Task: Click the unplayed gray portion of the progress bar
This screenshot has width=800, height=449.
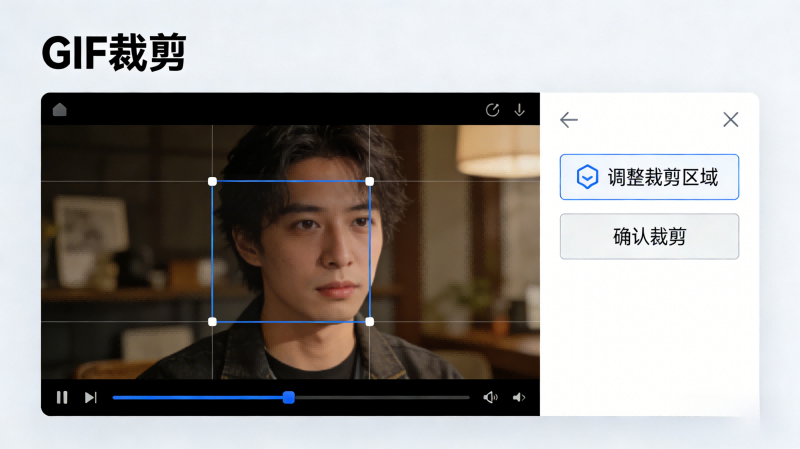Action: (x=380, y=397)
